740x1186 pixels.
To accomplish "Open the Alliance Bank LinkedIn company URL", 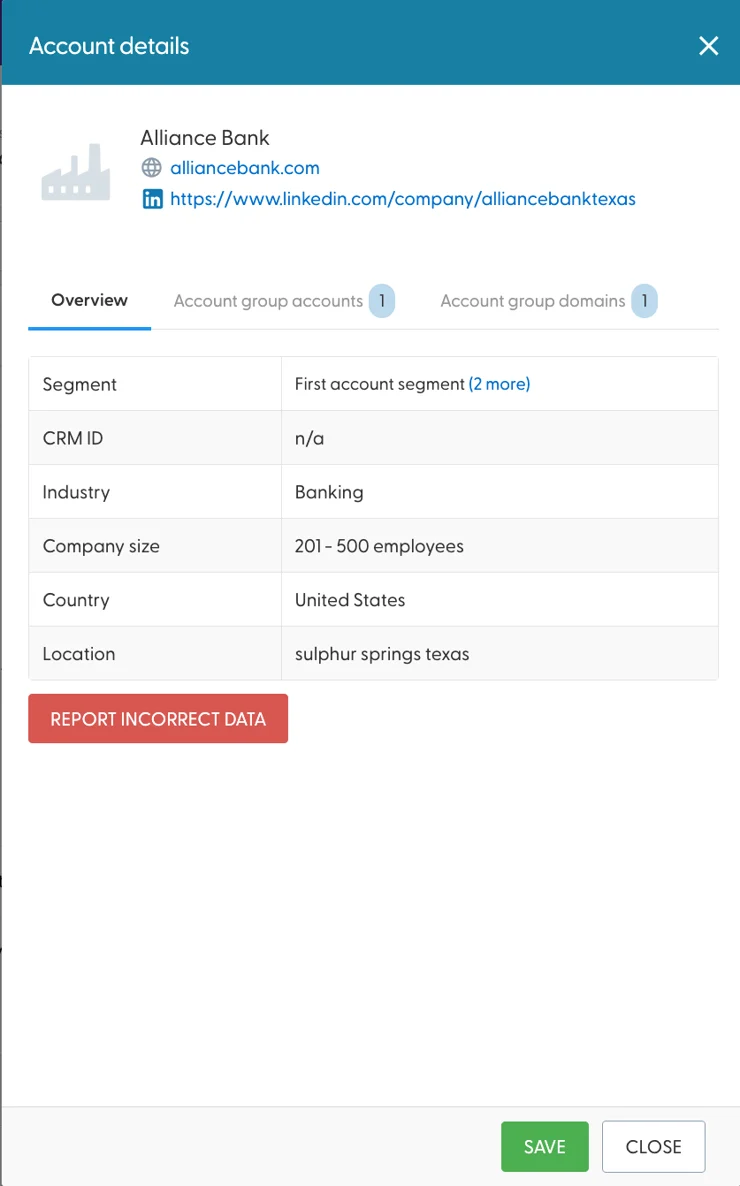I will 403,199.
